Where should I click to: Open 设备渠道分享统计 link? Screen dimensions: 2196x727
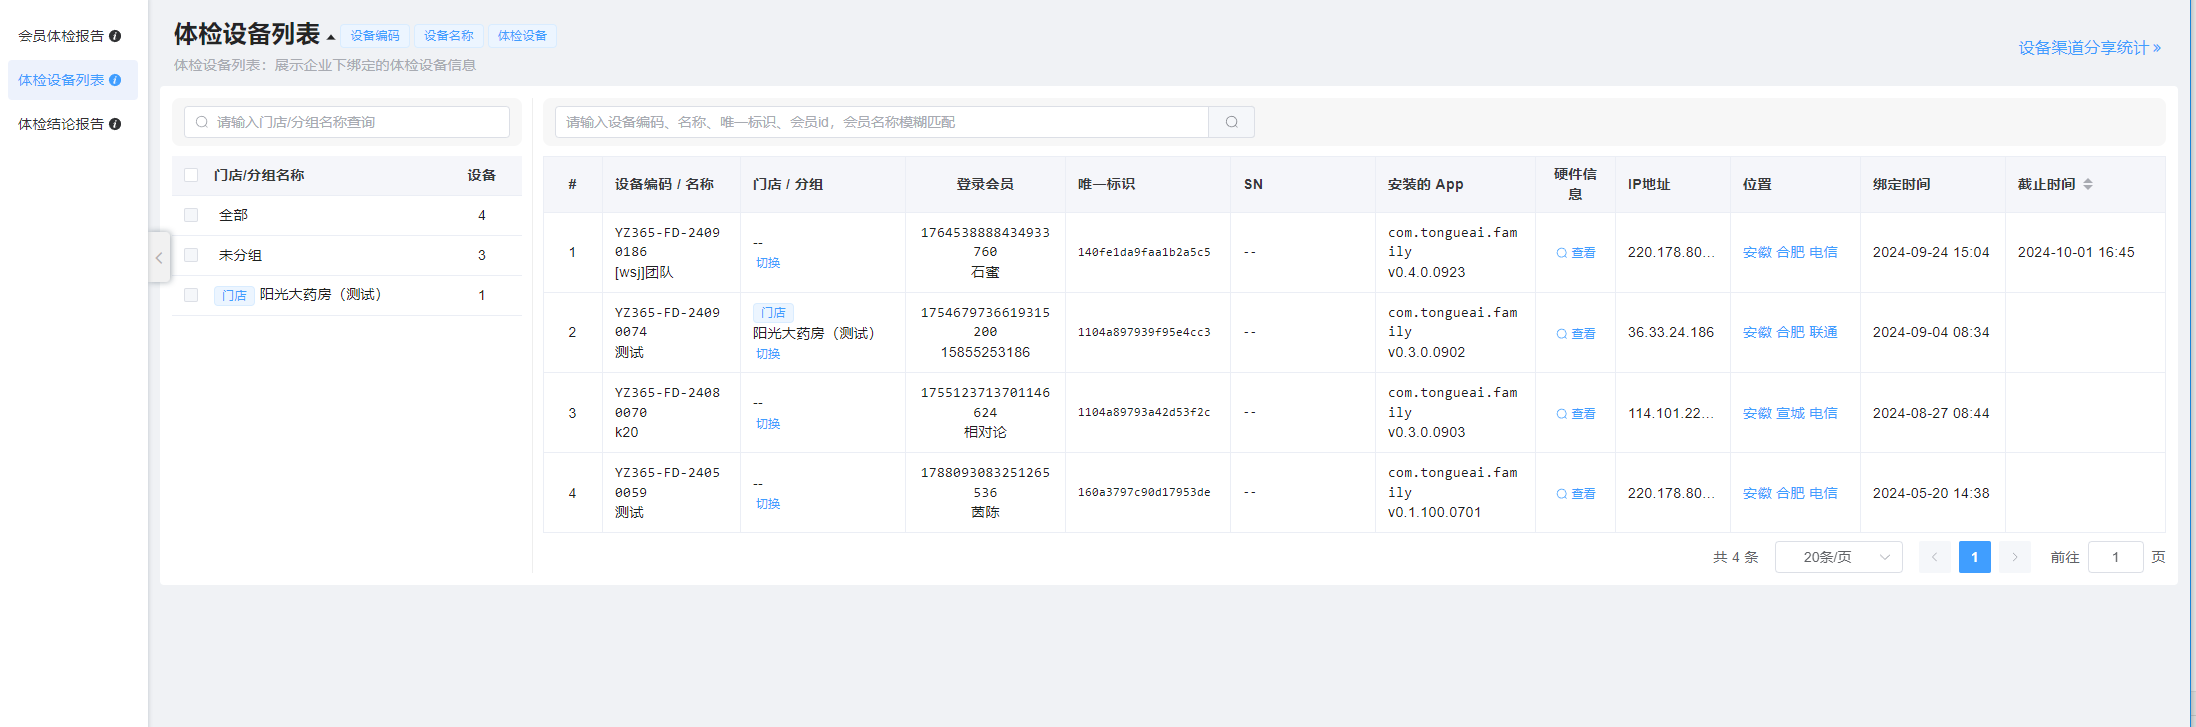2089,48
